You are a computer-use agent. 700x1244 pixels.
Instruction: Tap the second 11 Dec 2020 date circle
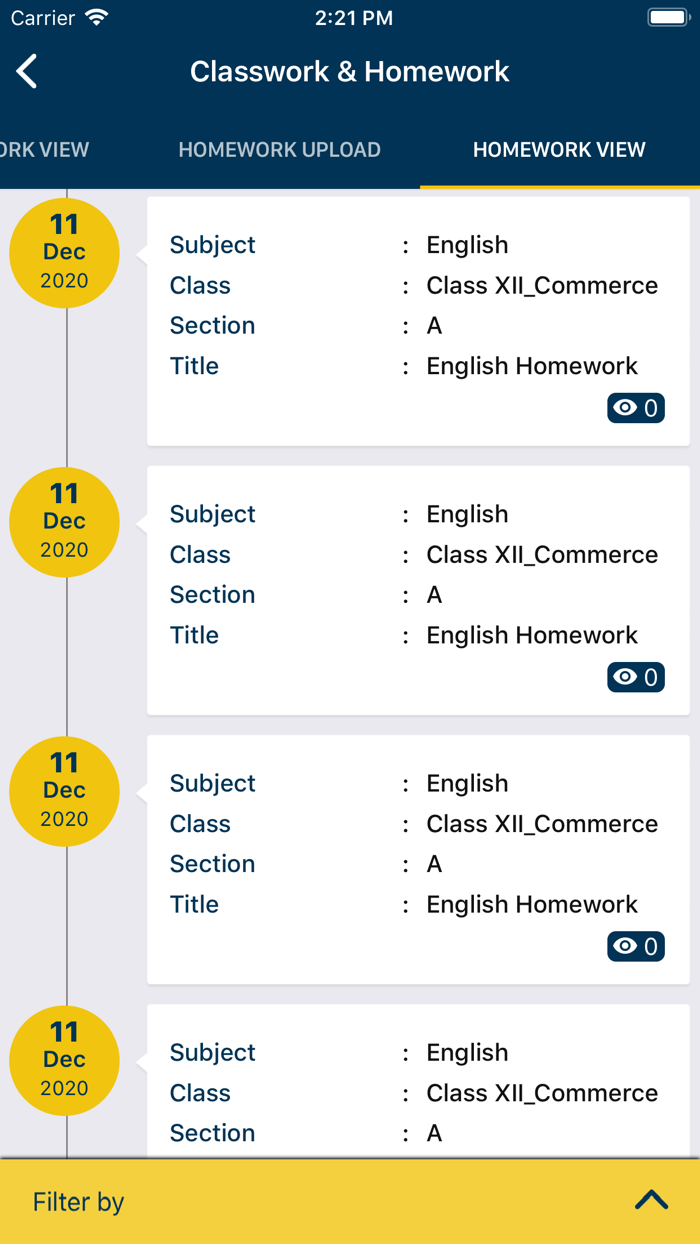[64, 522]
